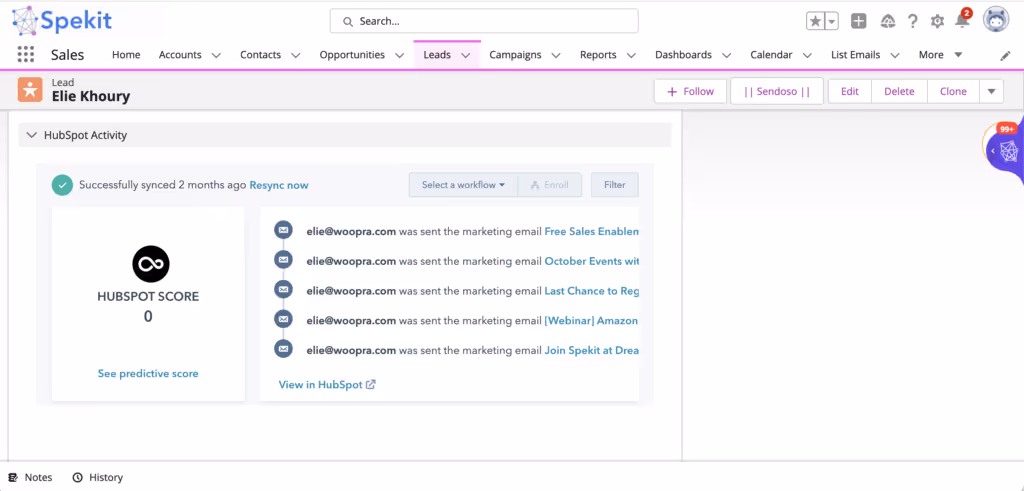Click the Spekit logo
The width and height of the screenshot is (1024, 491).
(62, 20)
